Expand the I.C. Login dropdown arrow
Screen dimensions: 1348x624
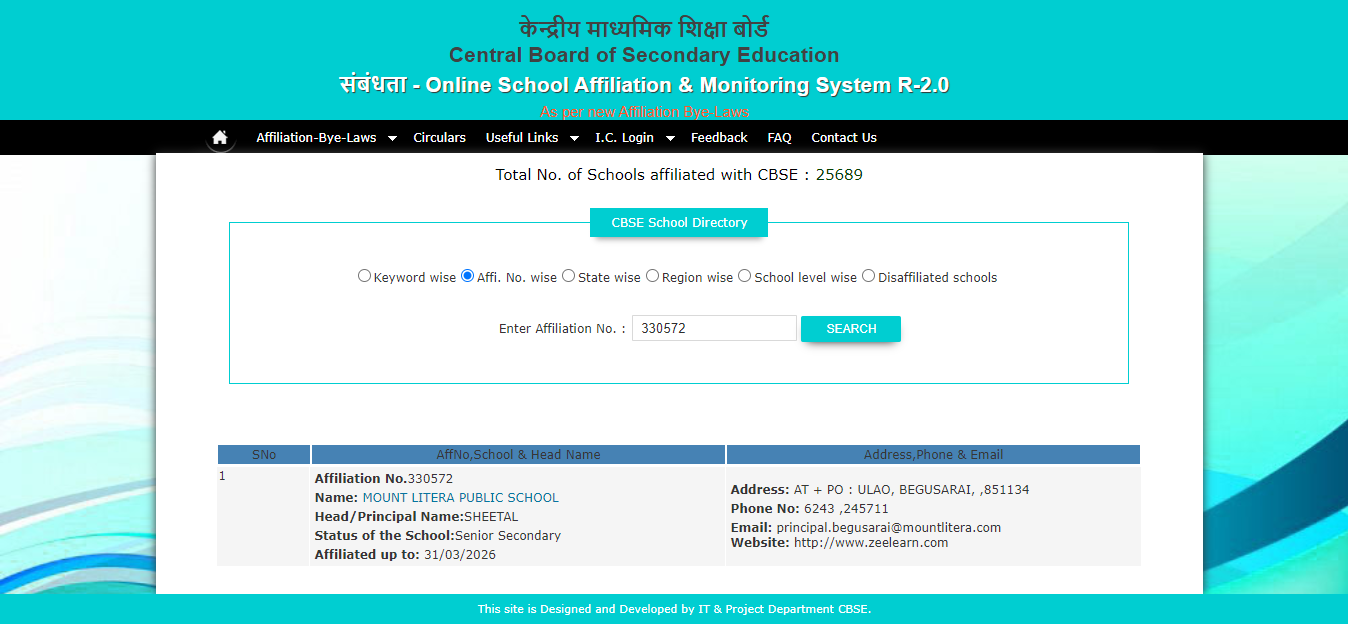(x=670, y=138)
